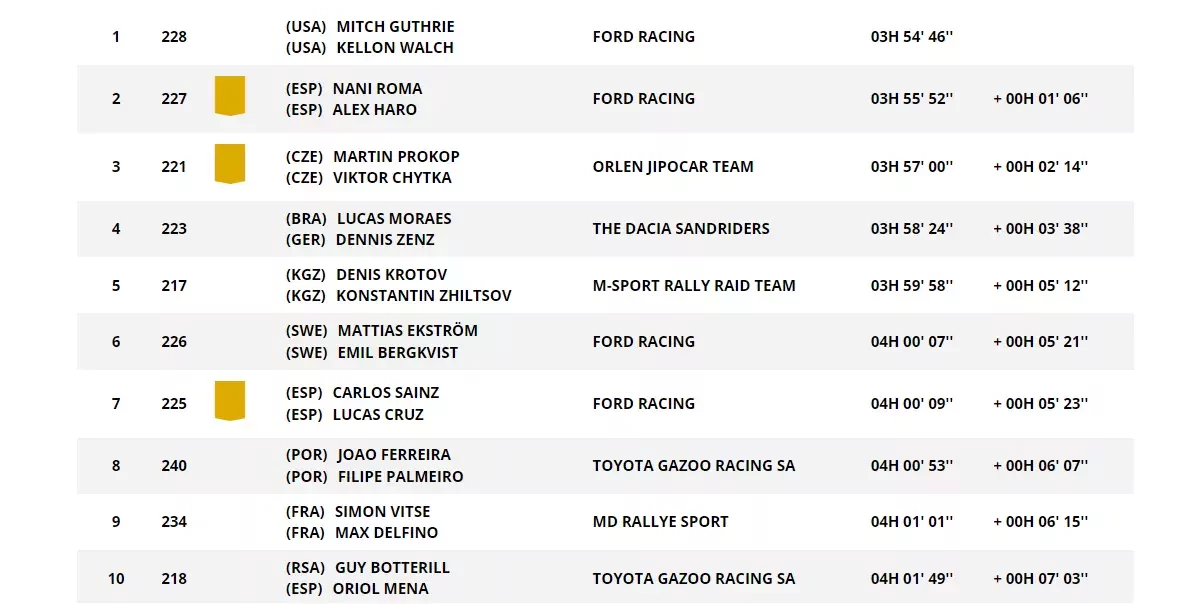The image size is (1200, 604).
Task: Click Orlen Jipocar Team name
Action: pyautogui.click(x=673, y=166)
